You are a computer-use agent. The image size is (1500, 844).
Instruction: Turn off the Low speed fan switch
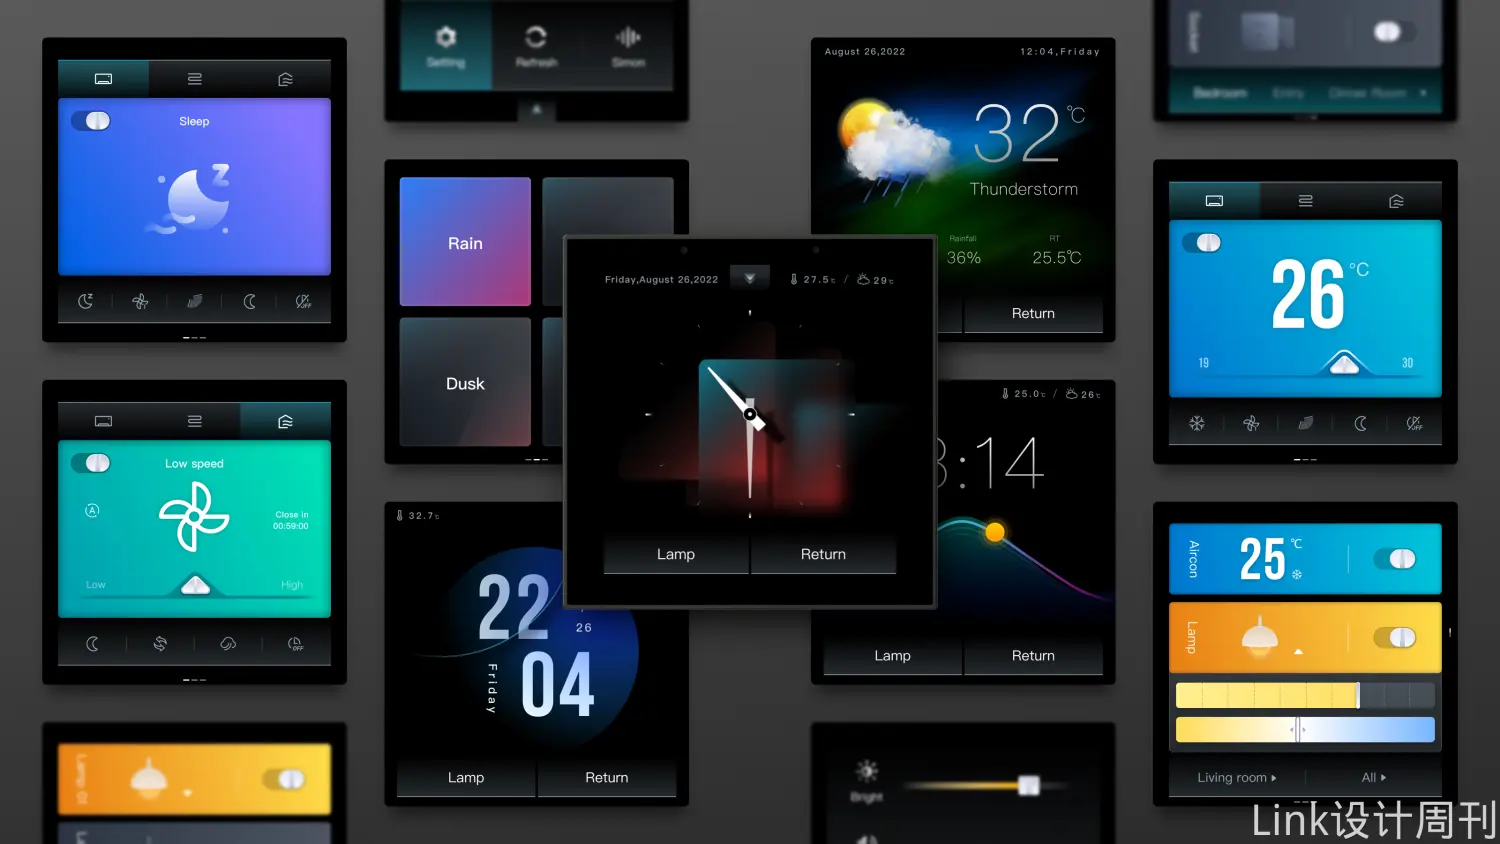tap(97, 463)
